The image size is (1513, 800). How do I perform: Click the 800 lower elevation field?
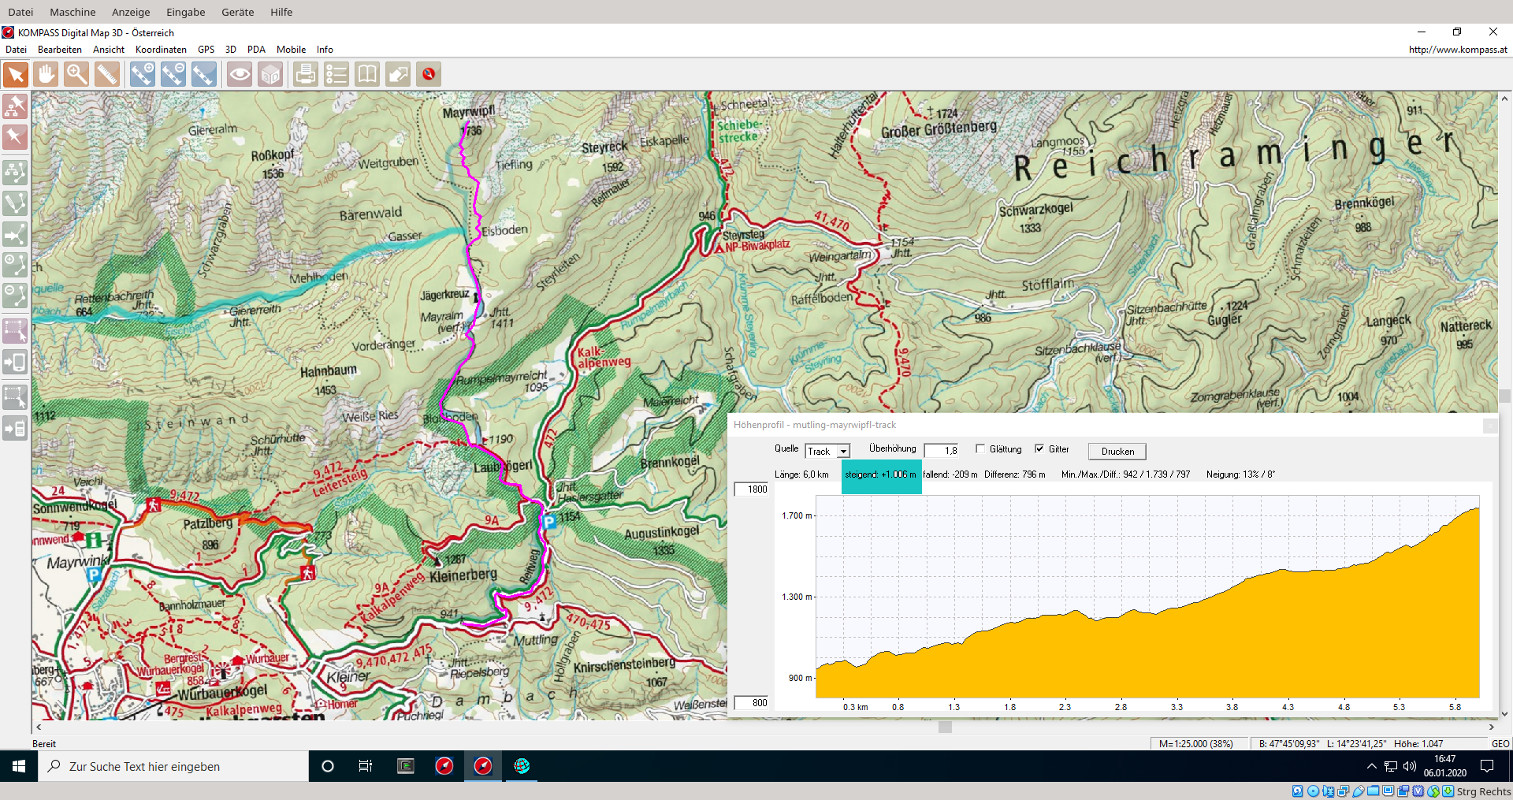[x=751, y=703]
